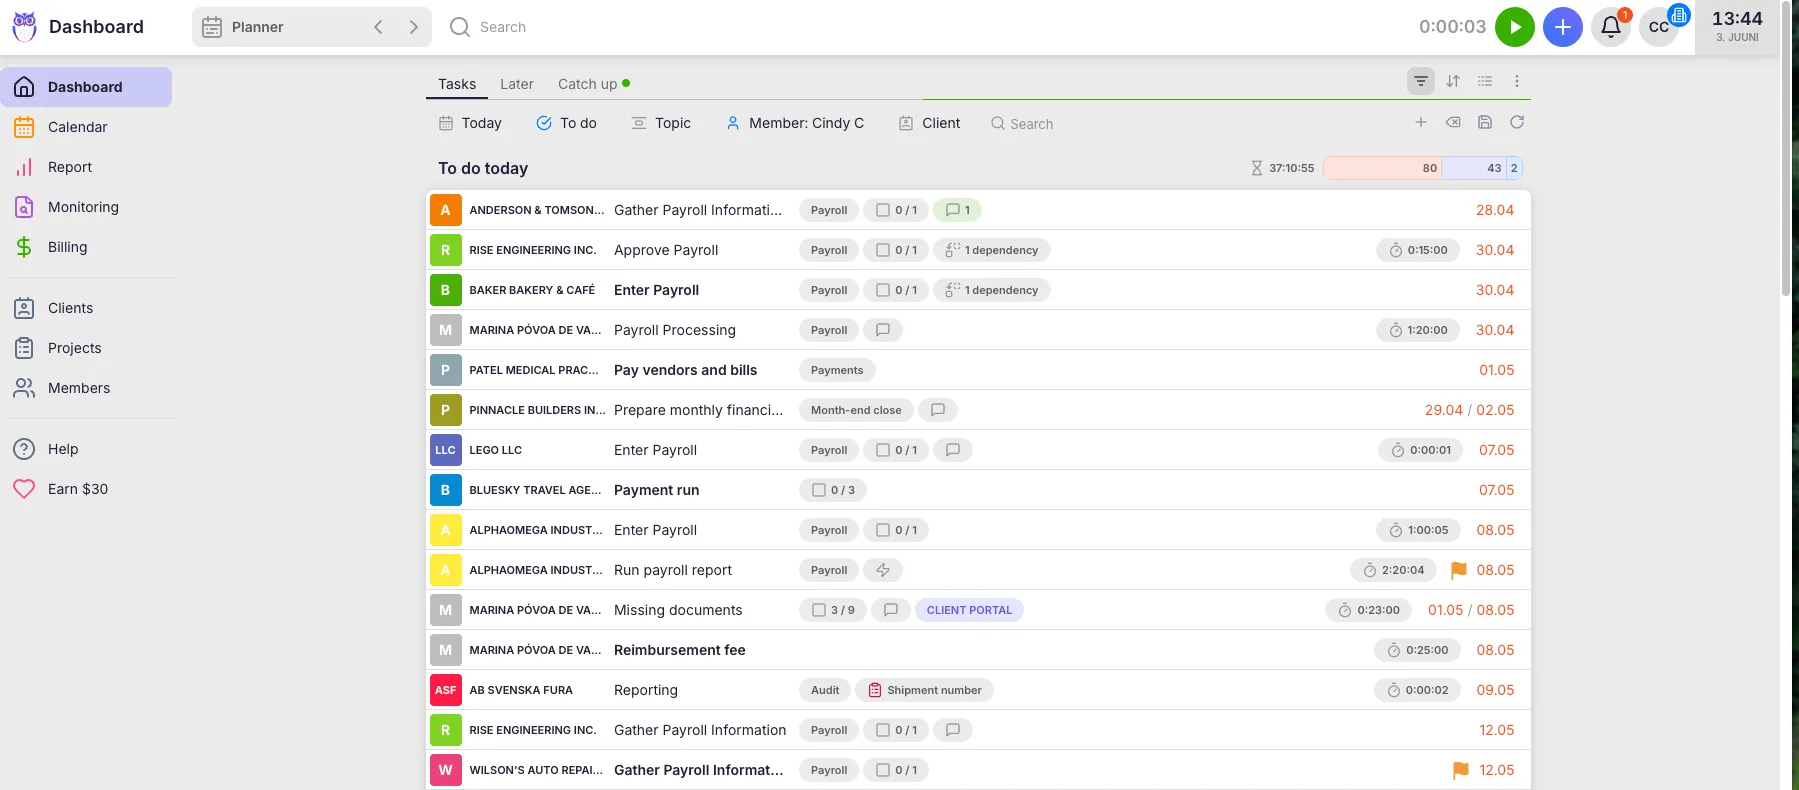Click the save filter icon
The width and height of the screenshot is (1799, 790).
pyautogui.click(x=1484, y=122)
